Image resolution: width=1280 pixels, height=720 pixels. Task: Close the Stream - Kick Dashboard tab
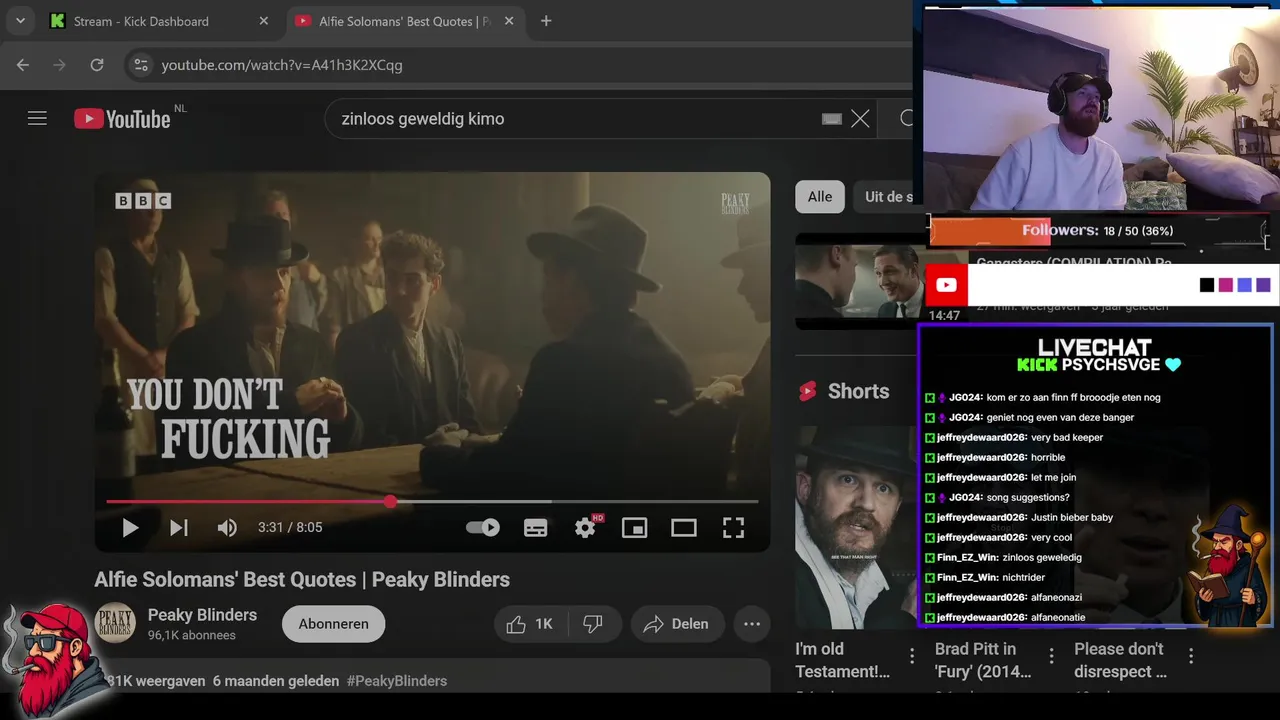click(x=264, y=21)
